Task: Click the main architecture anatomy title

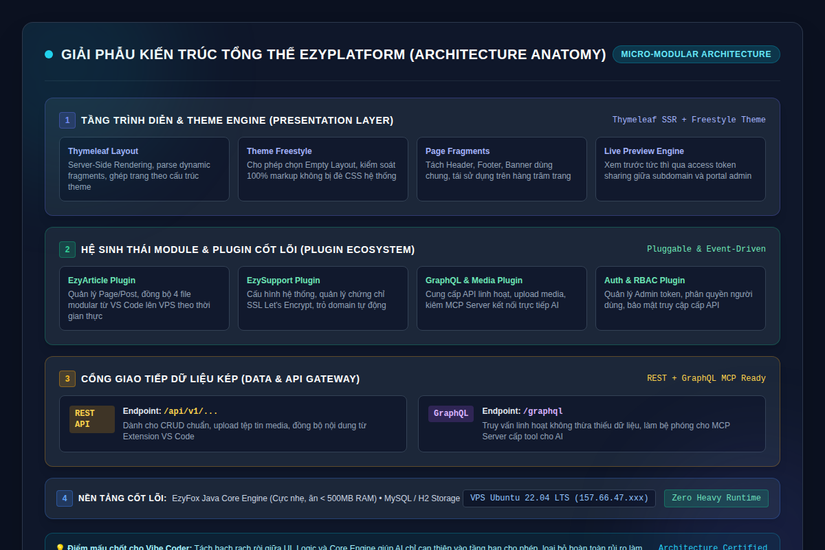Action: [334, 54]
